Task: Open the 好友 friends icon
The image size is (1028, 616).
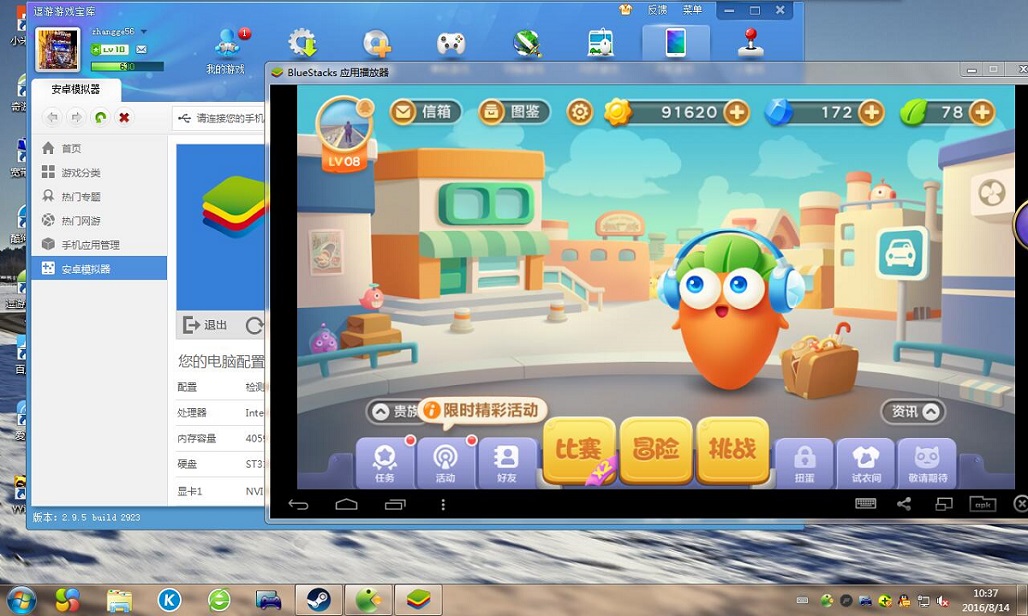Action: point(506,463)
